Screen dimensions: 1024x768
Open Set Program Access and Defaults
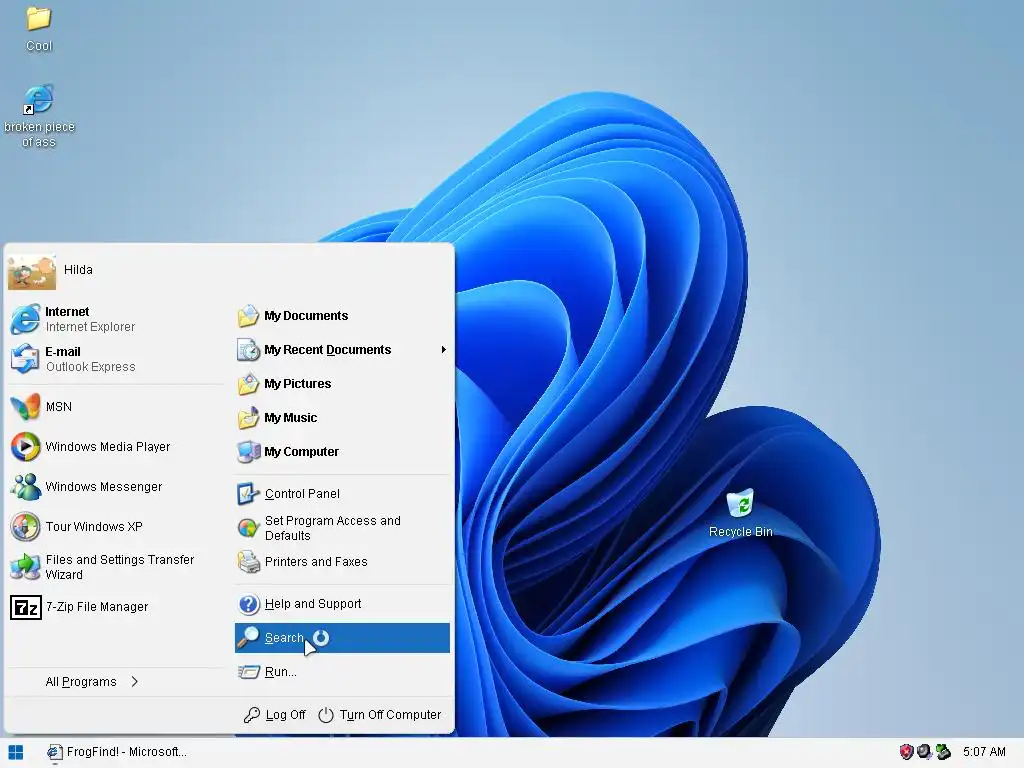click(342, 528)
